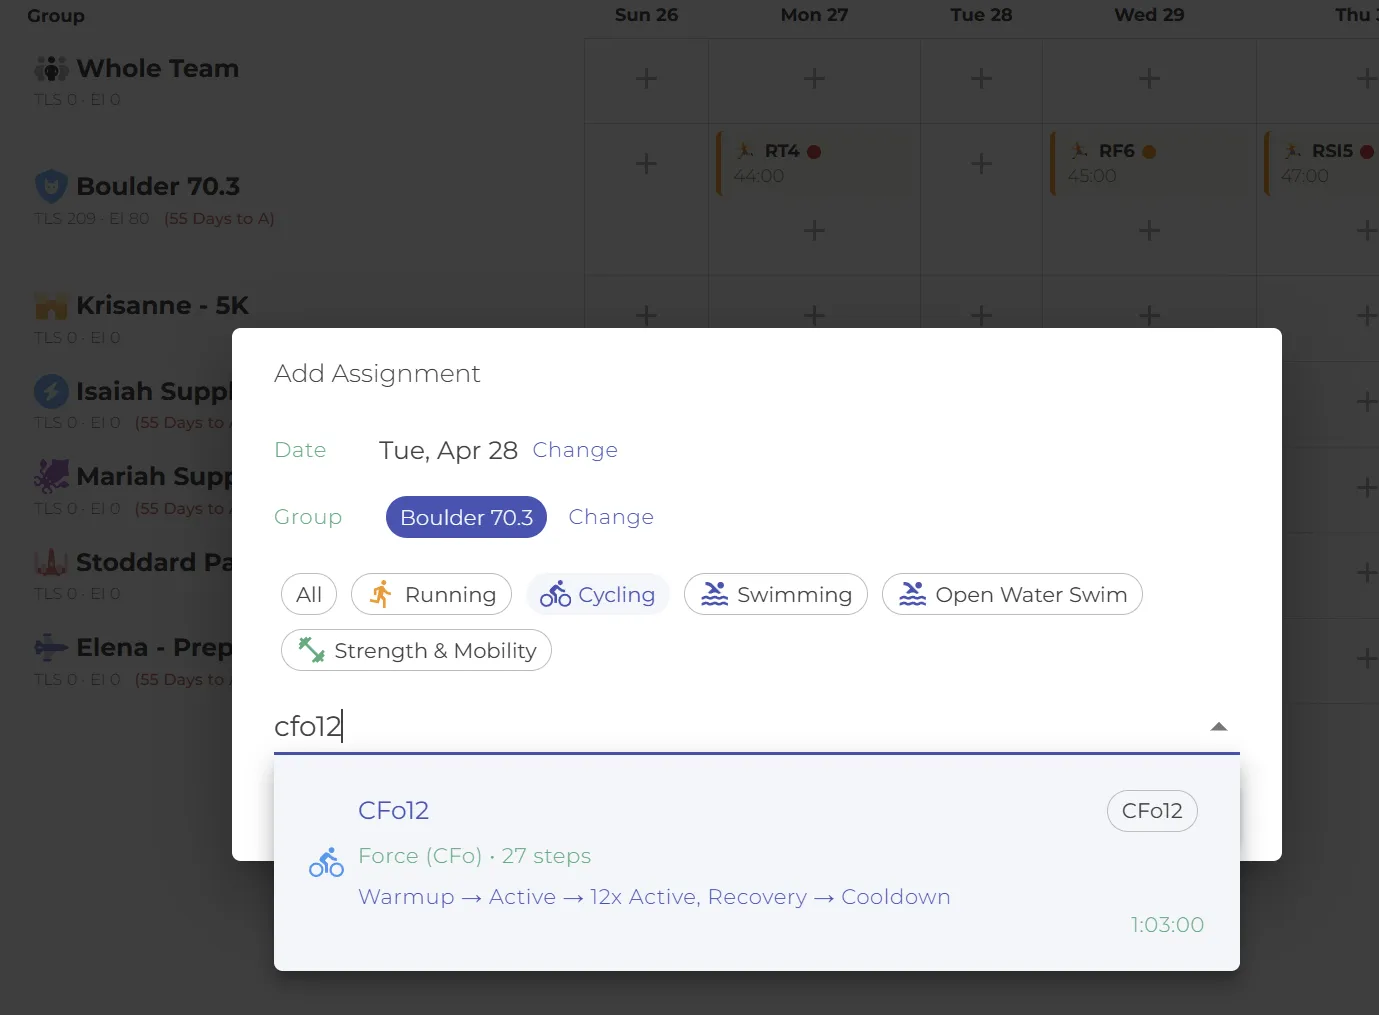Click the cycling icon beside CFo12 result
The image size is (1379, 1015).
326,861
